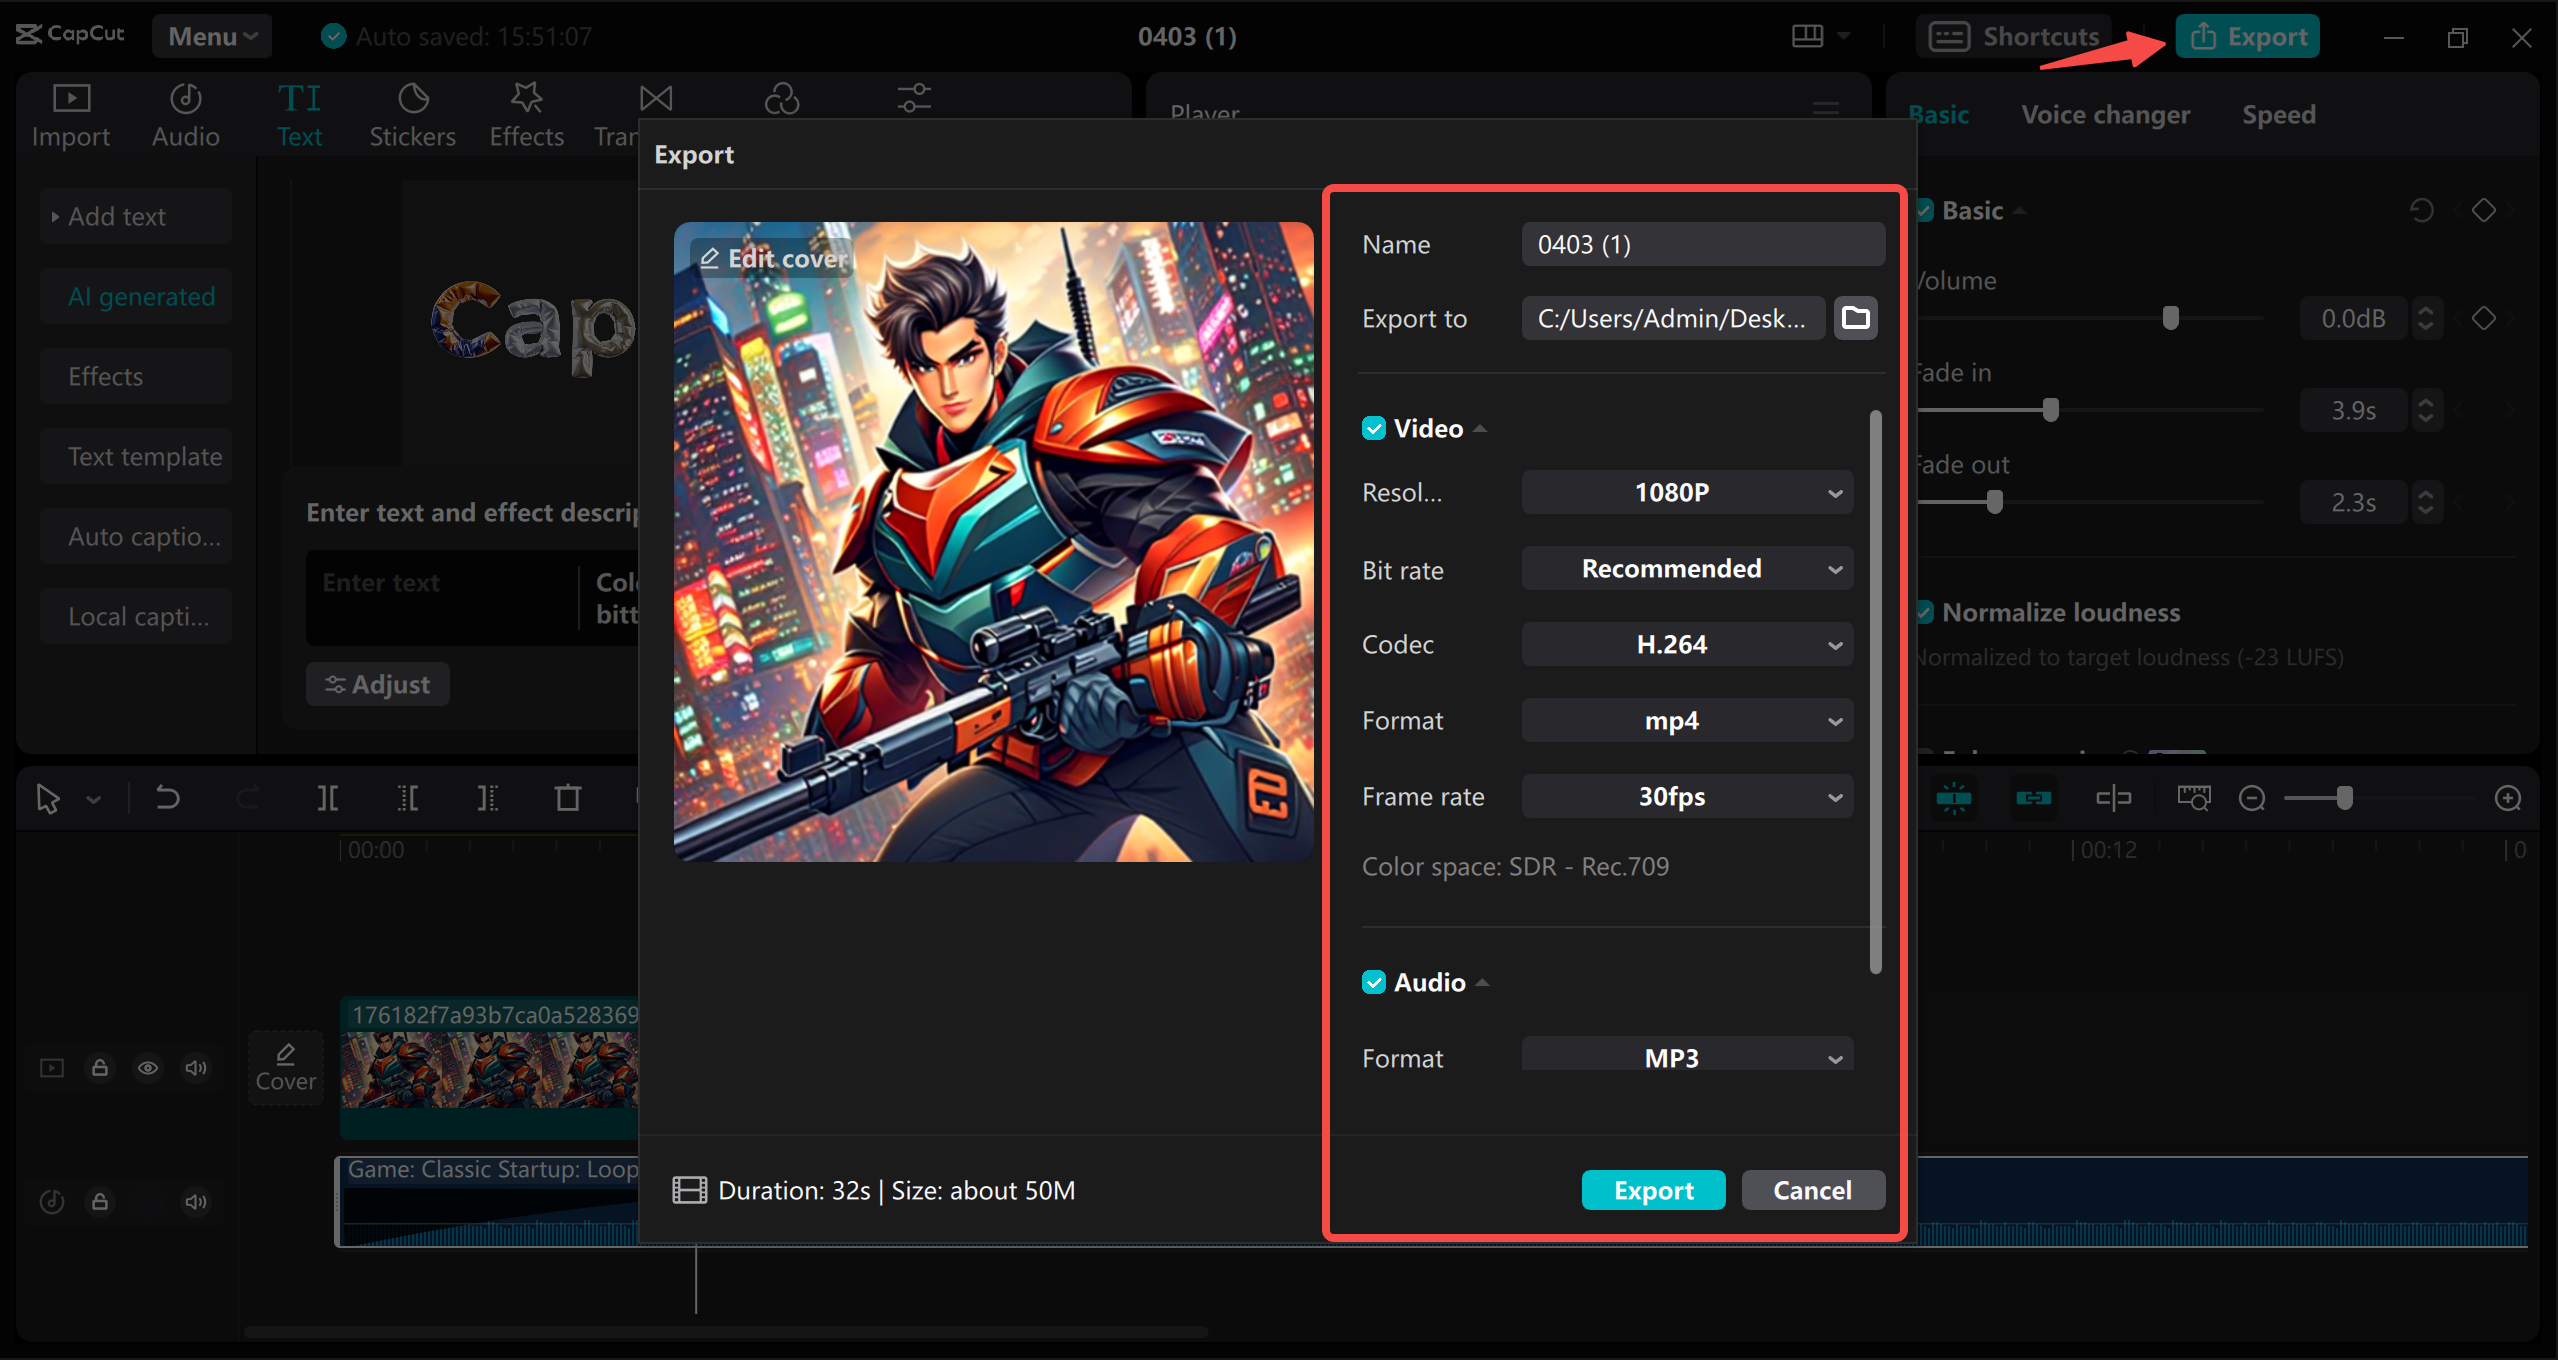Split the clip with the split tool
This screenshot has height=1360, width=2558.
(x=329, y=797)
